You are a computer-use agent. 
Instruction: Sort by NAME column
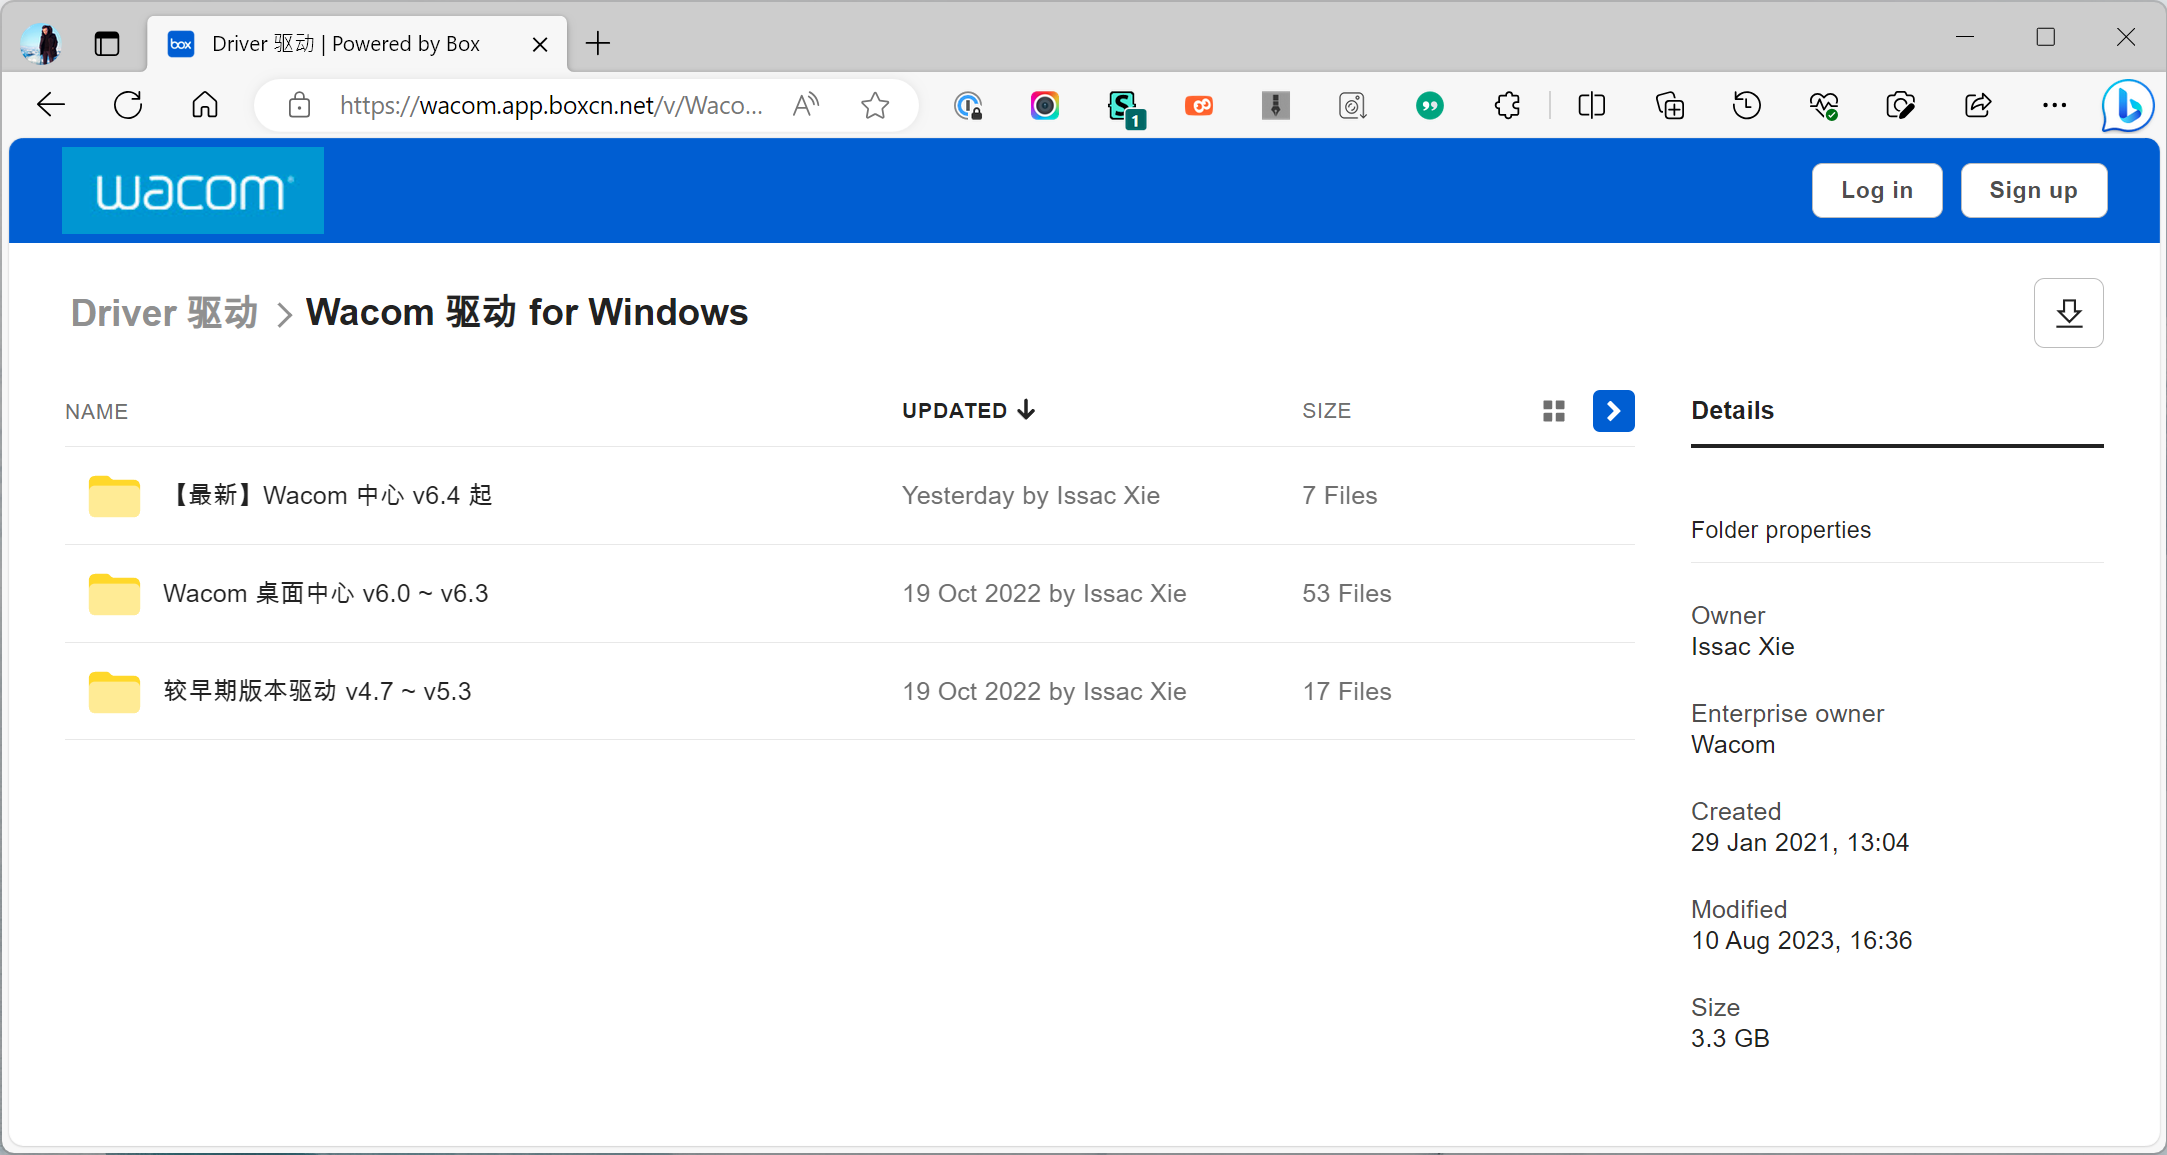(x=97, y=412)
